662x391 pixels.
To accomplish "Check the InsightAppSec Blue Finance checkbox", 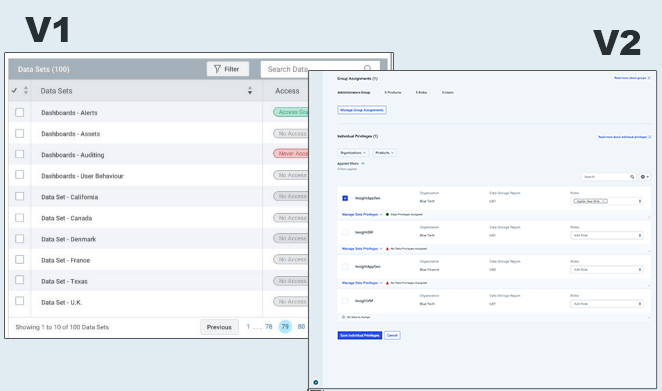I will pos(345,266).
